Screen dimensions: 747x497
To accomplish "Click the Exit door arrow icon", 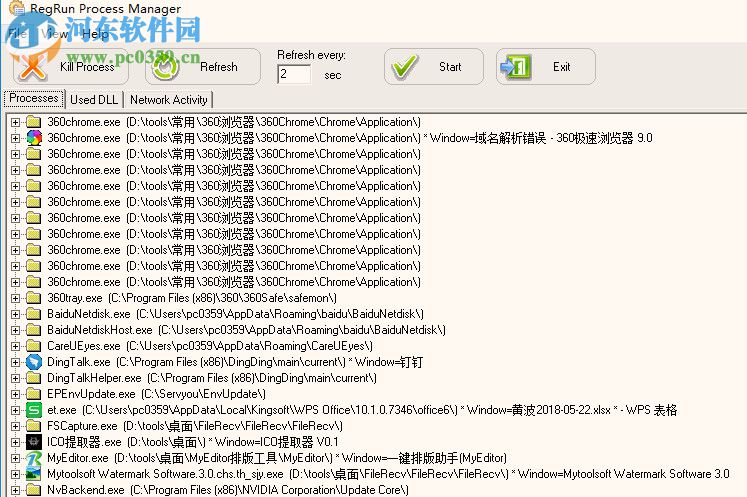I will (516, 67).
